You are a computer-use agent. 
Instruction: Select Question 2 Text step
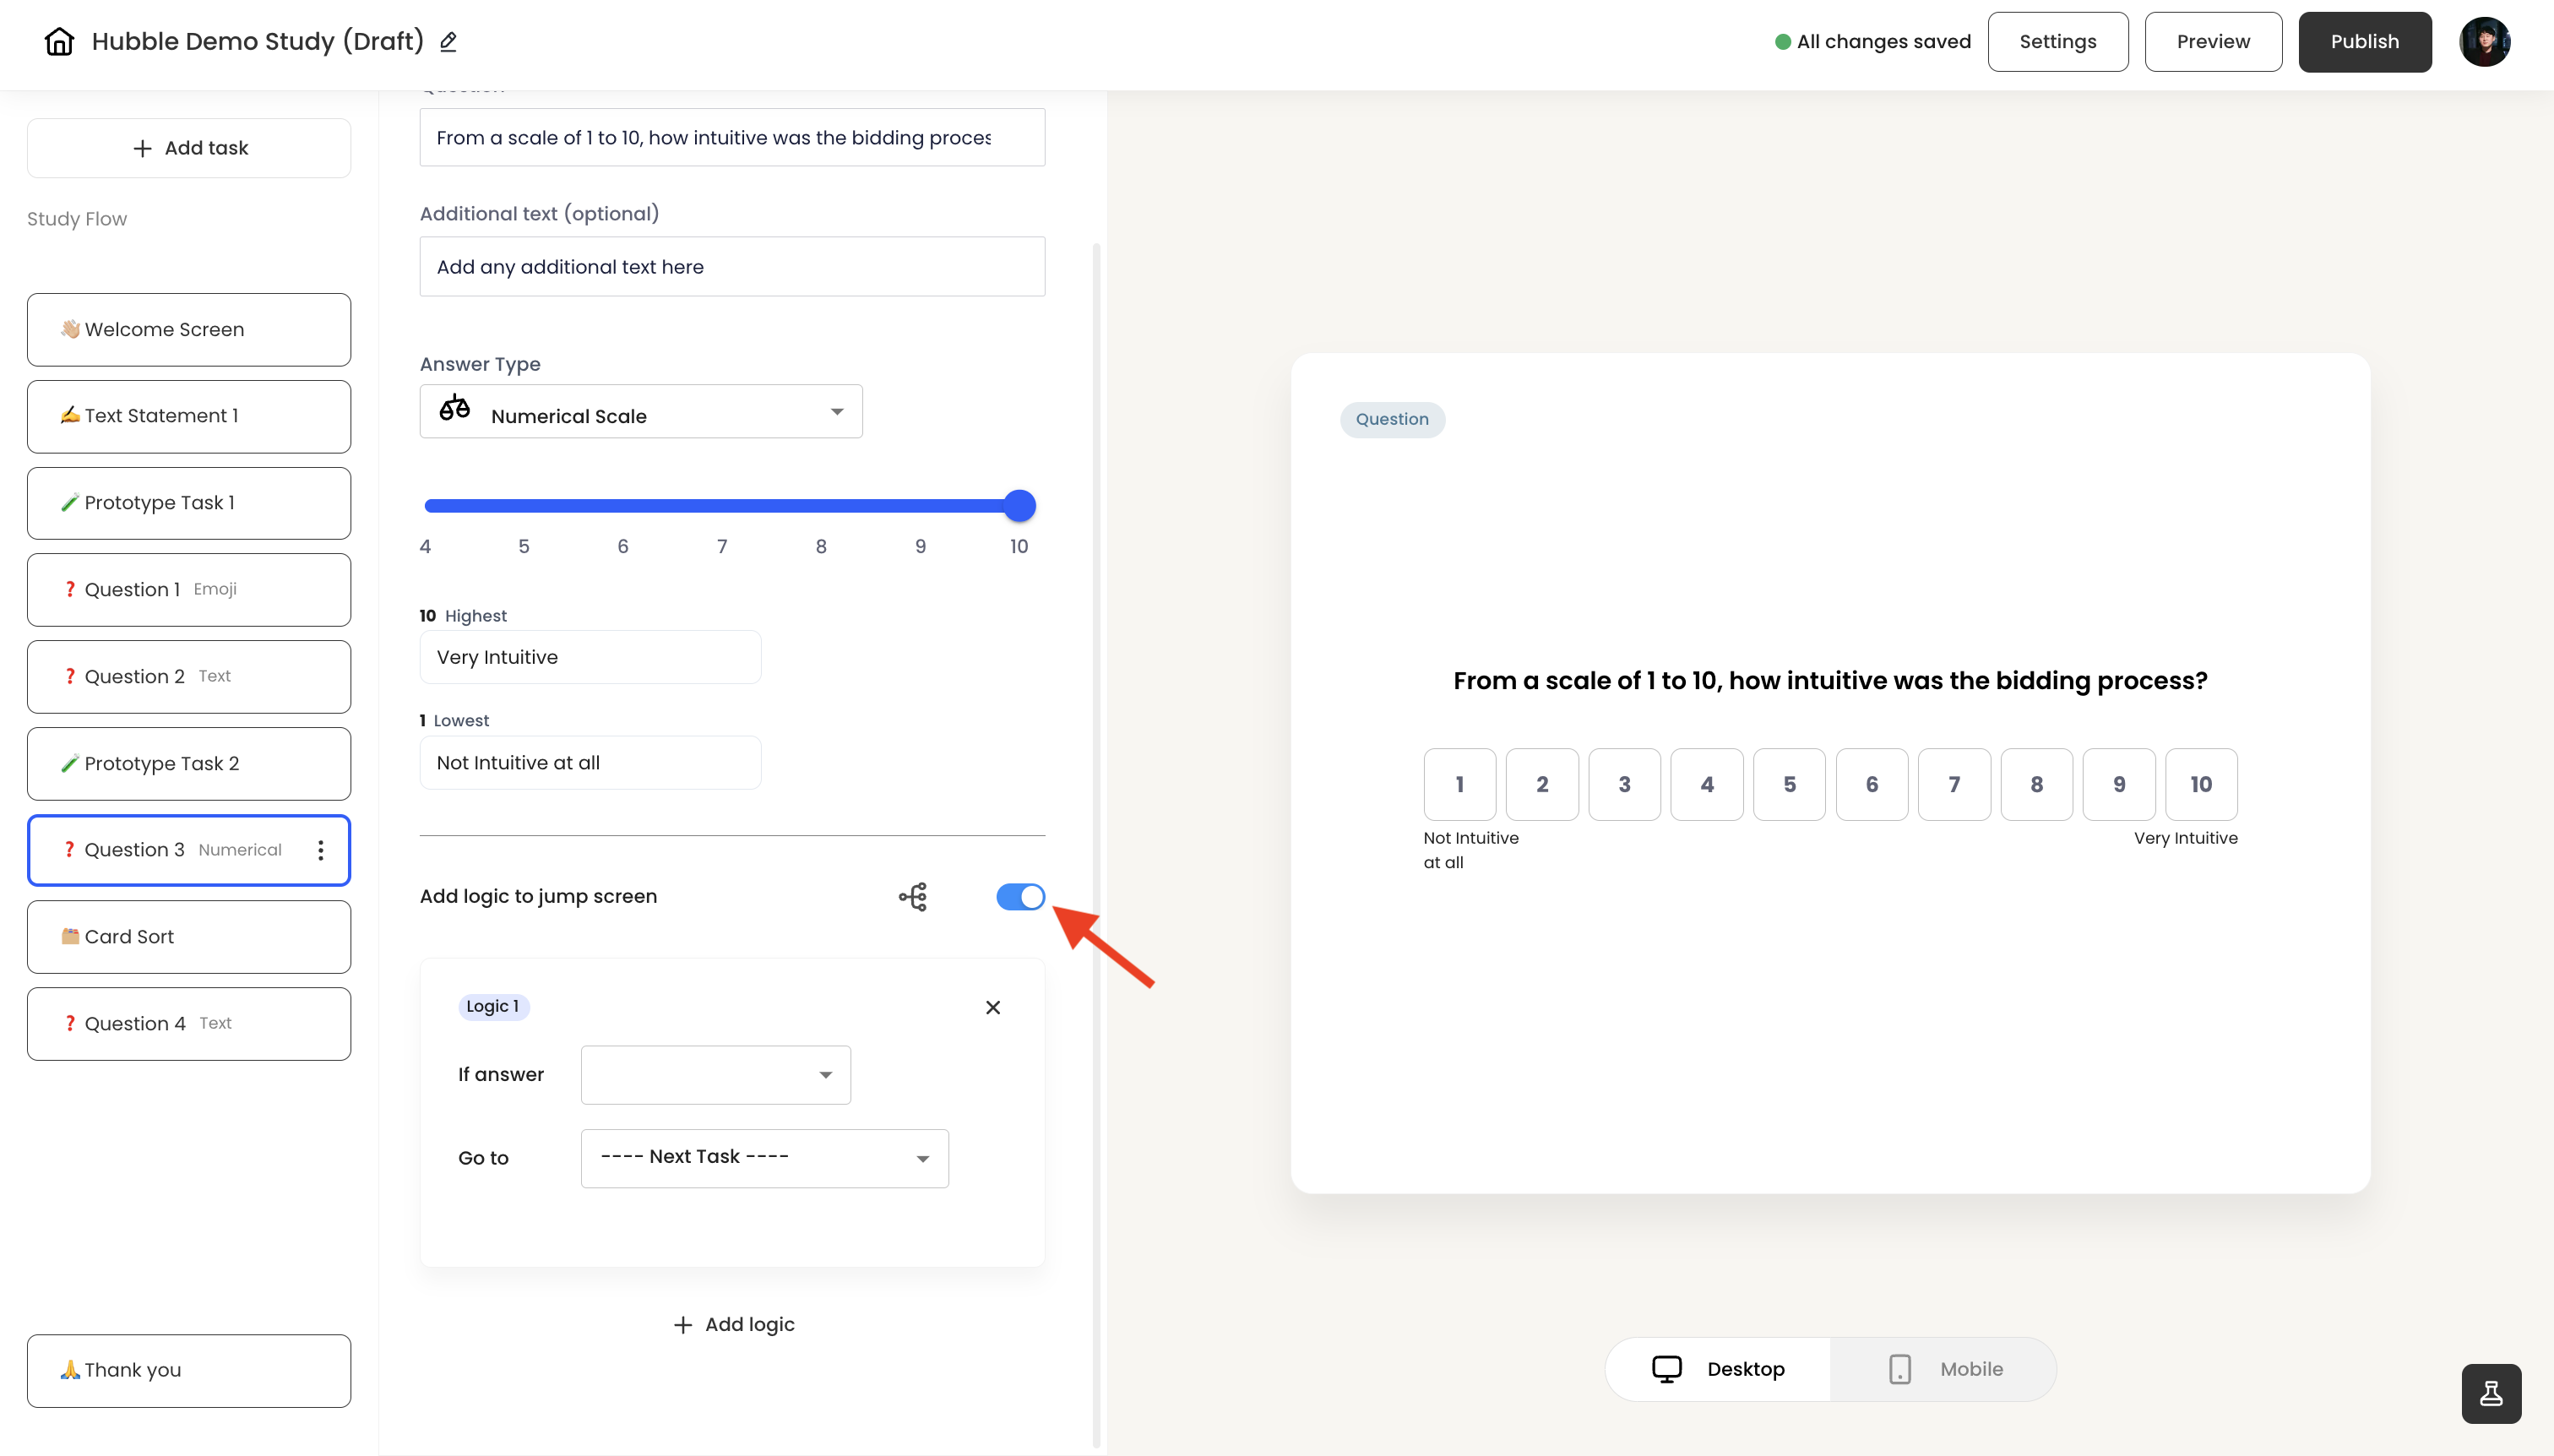pos(189,677)
